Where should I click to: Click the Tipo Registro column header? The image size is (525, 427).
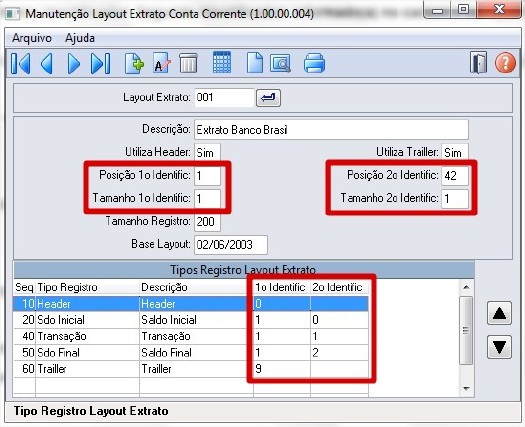click(x=87, y=287)
